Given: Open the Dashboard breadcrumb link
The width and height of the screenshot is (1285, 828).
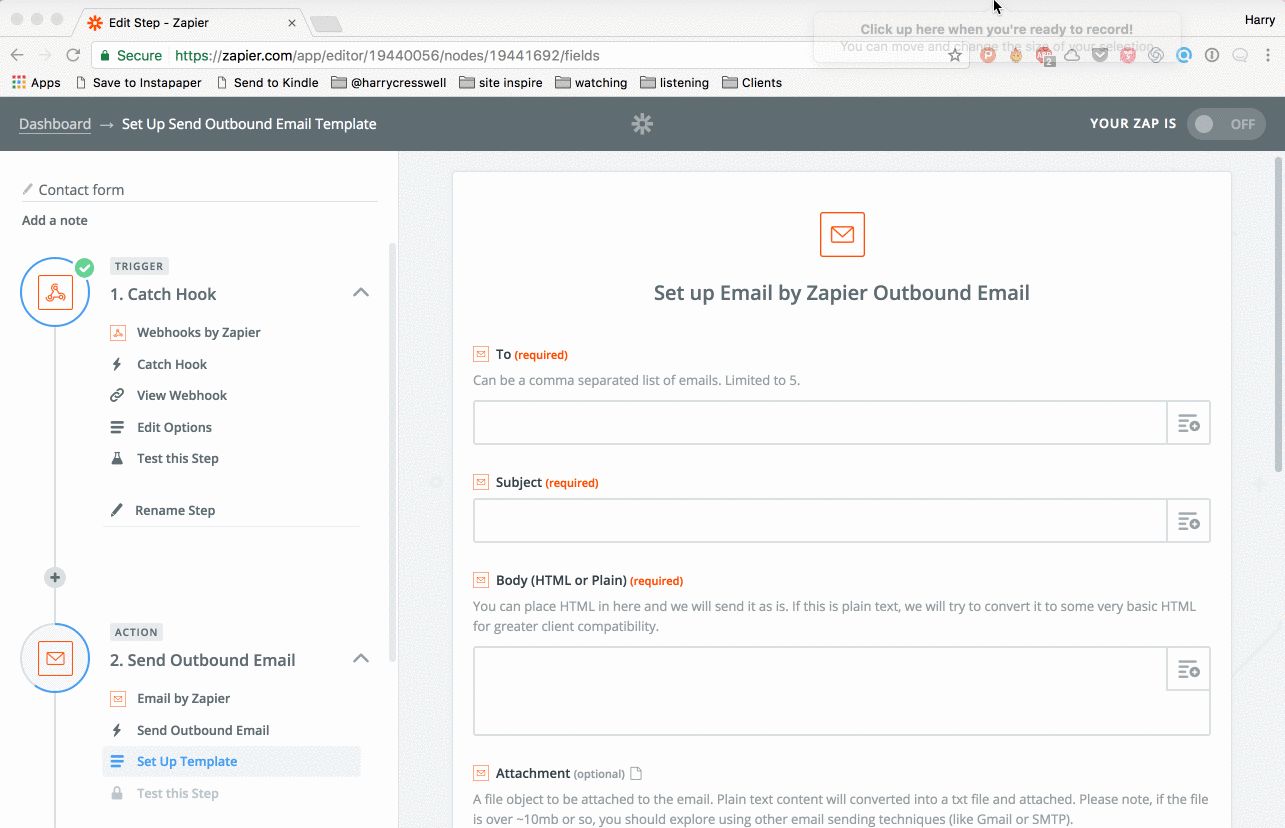Looking at the screenshot, I should point(55,124).
